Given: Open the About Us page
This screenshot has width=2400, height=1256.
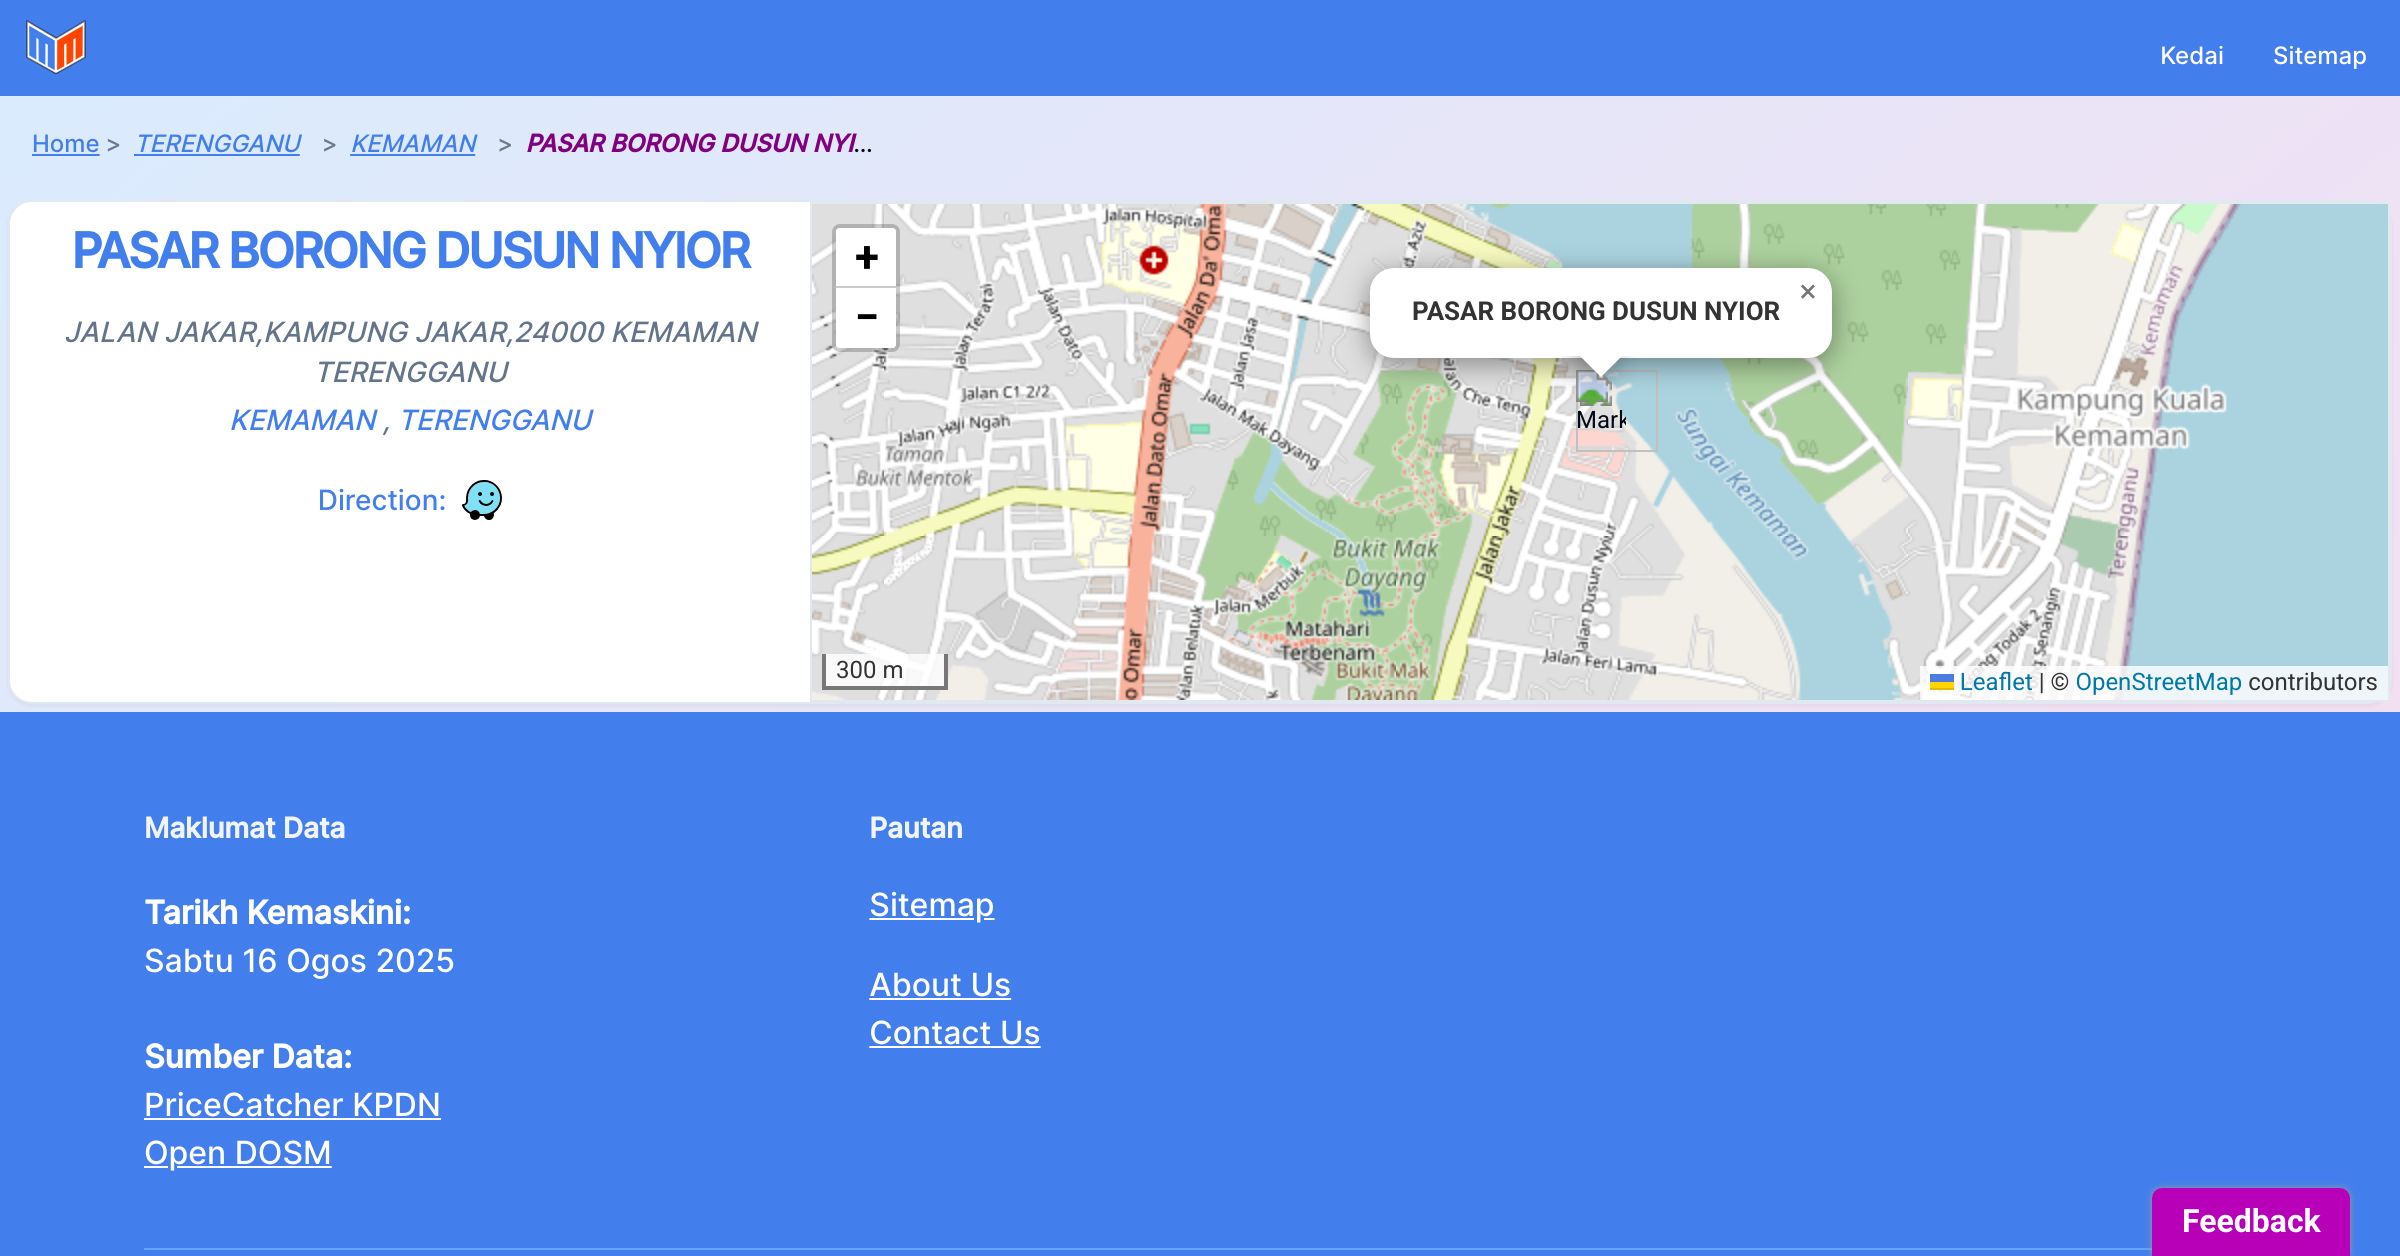Looking at the screenshot, I should click(x=939, y=985).
